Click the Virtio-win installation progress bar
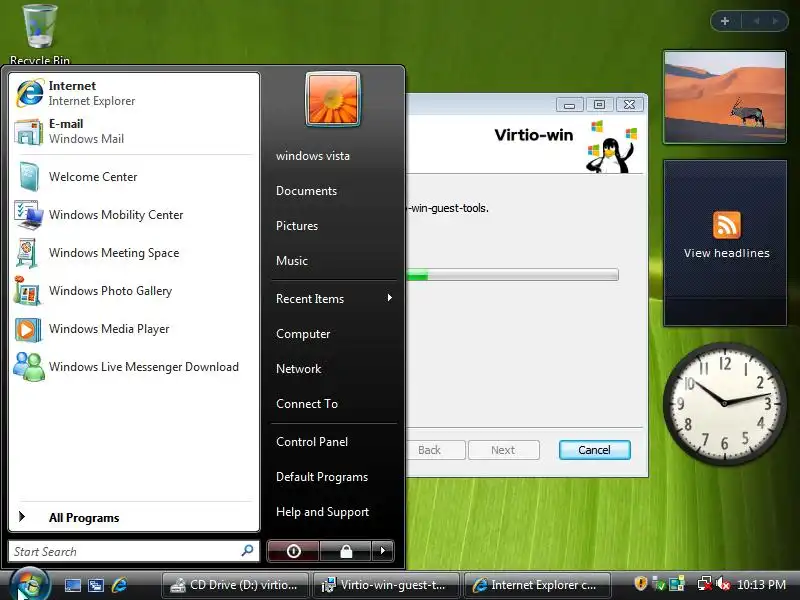 tap(512, 275)
